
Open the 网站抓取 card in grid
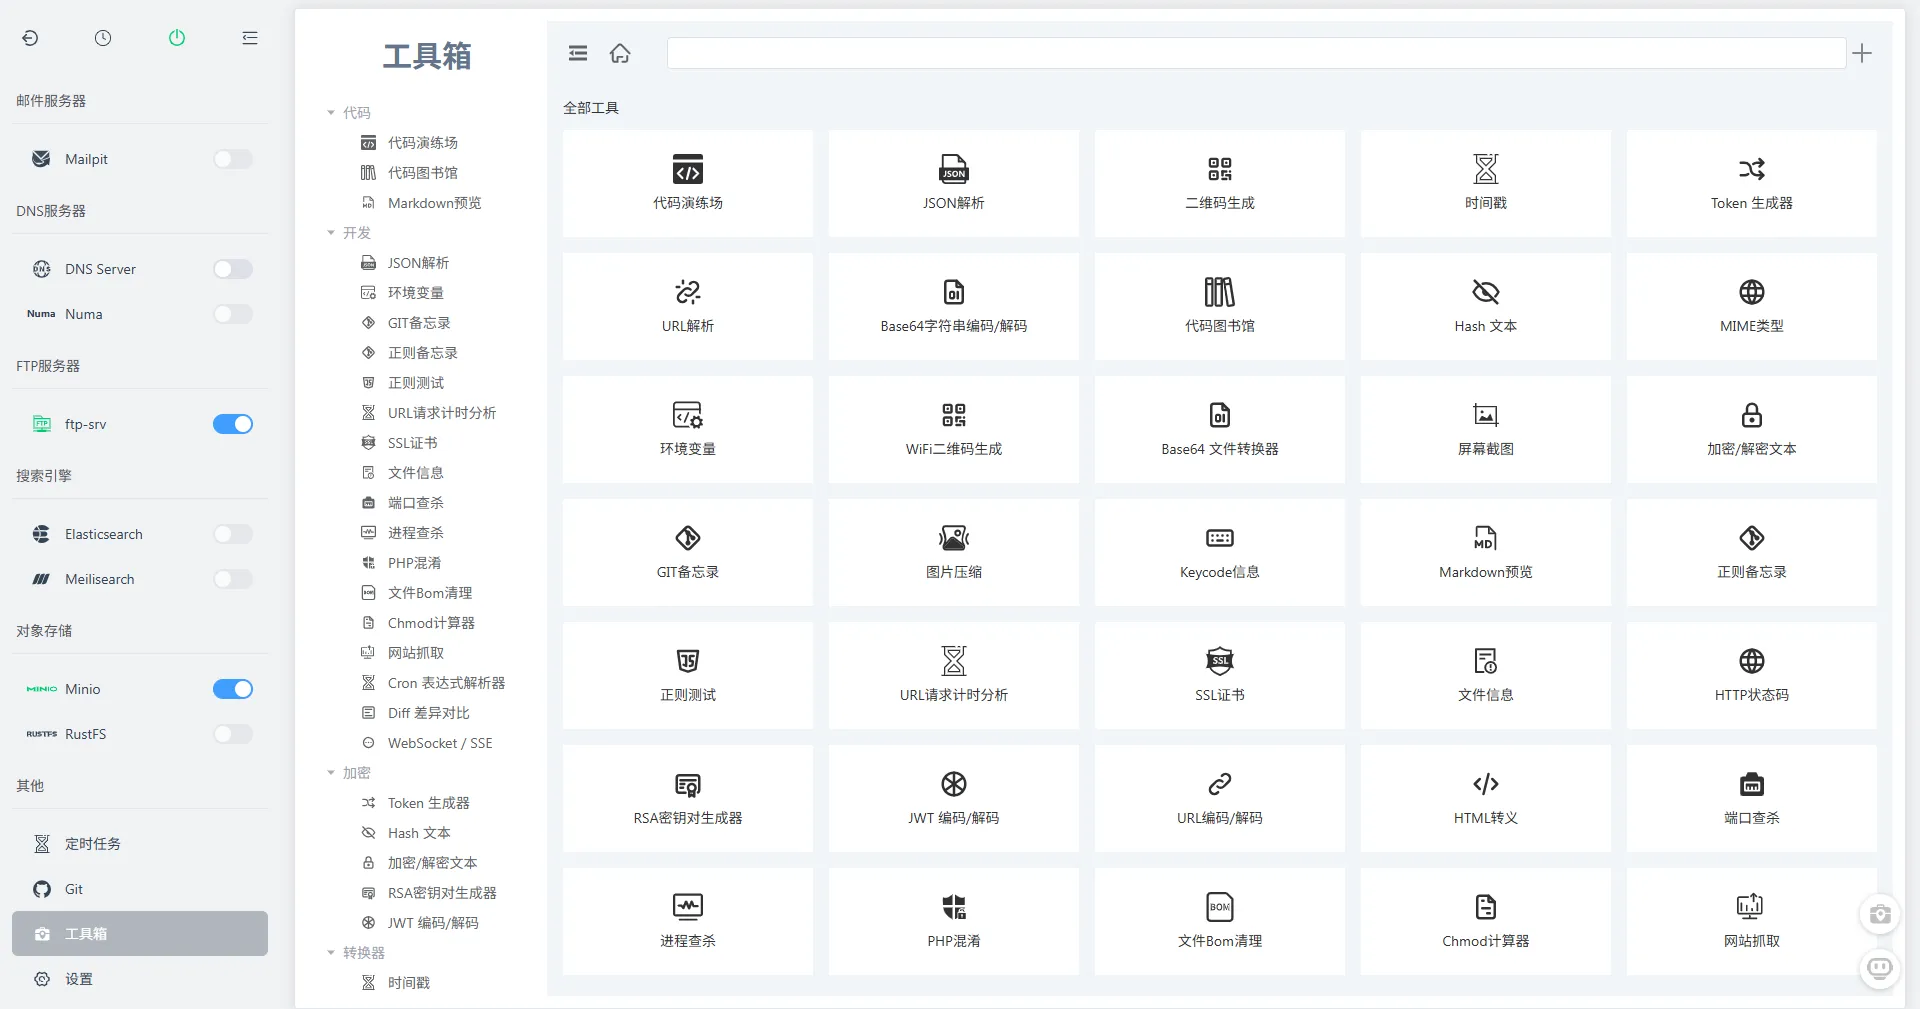click(x=1752, y=921)
